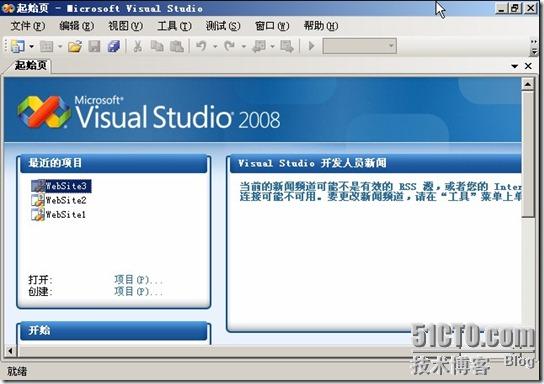The width and height of the screenshot is (544, 384).
Task: Click the Navigate Forward toolbar icon
Action: click(287, 46)
